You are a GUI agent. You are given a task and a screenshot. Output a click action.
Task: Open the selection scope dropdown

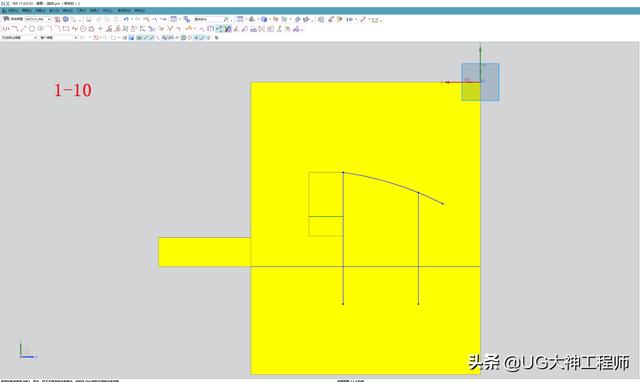point(58,38)
